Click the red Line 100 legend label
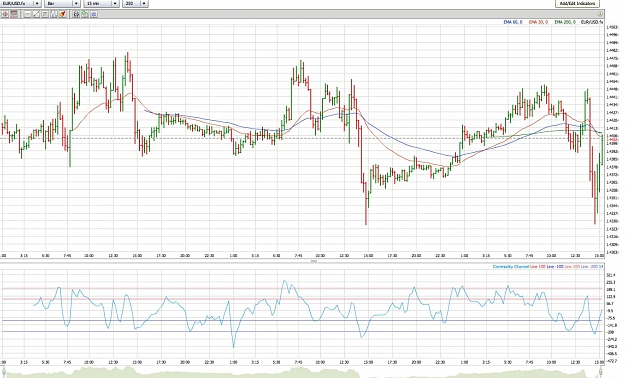625x378 pixels. [x=538, y=267]
